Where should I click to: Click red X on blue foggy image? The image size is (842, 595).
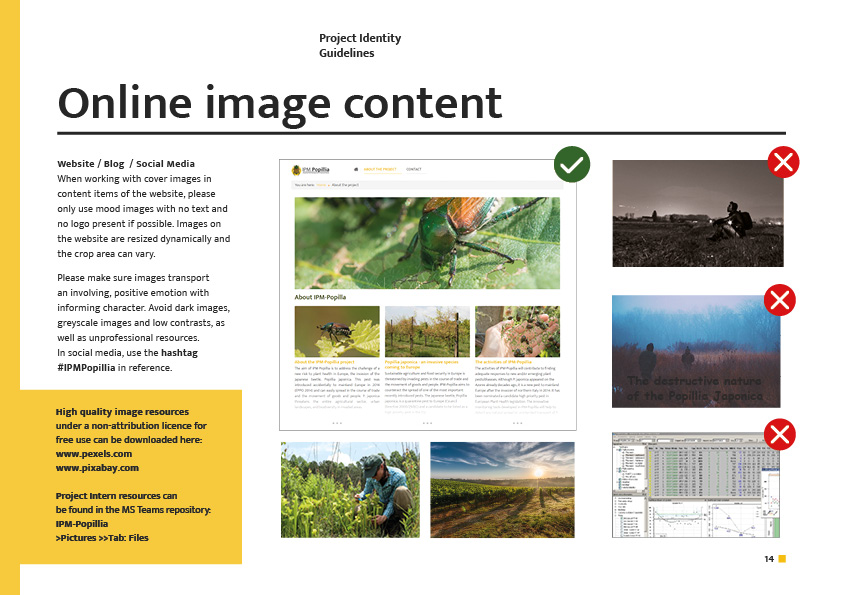[779, 299]
